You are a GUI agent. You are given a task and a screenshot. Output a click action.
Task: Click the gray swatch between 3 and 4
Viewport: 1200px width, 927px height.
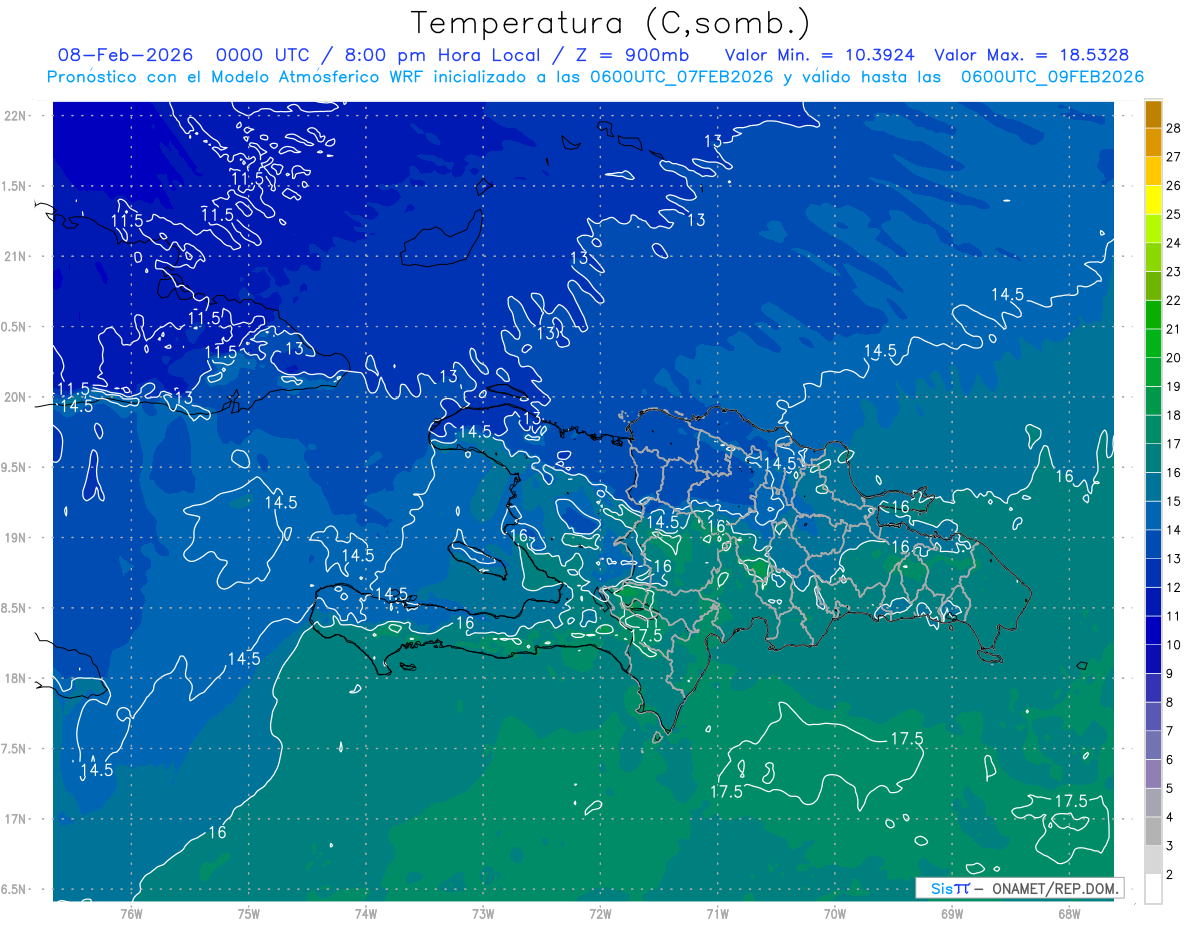tap(1153, 831)
